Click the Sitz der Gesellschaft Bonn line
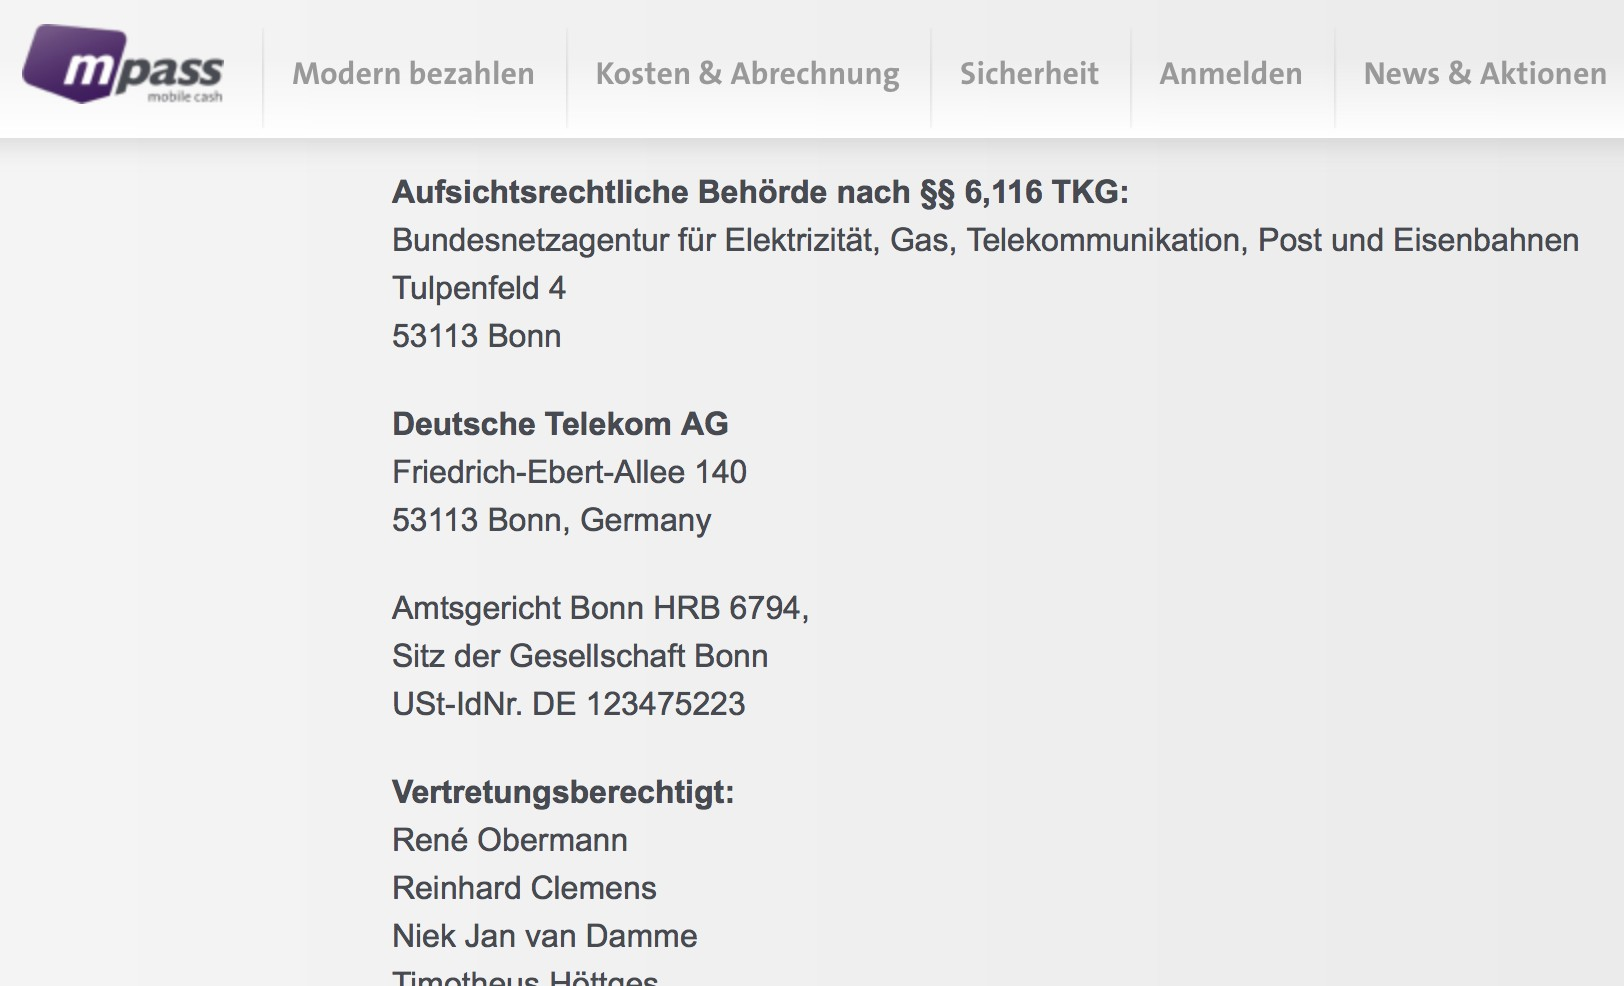1624x986 pixels. [579, 656]
